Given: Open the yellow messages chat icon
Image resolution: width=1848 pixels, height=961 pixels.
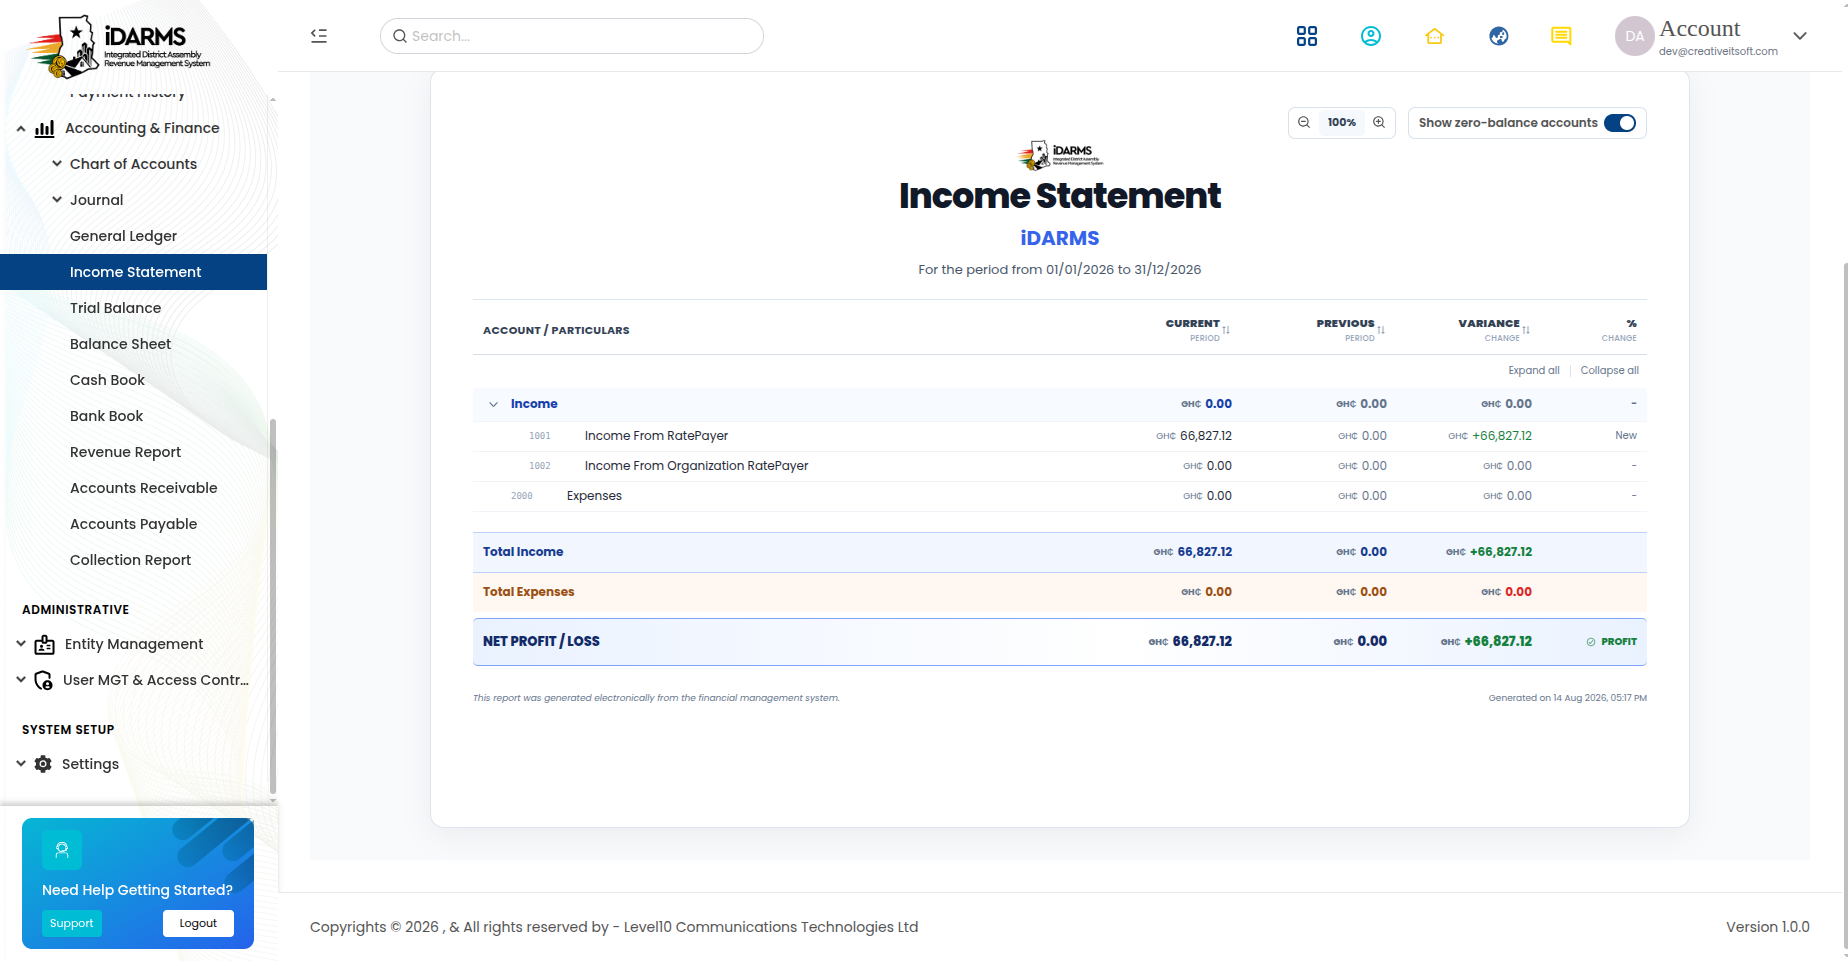Looking at the screenshot, I should pyautogui.click(x=1561, y=36).
